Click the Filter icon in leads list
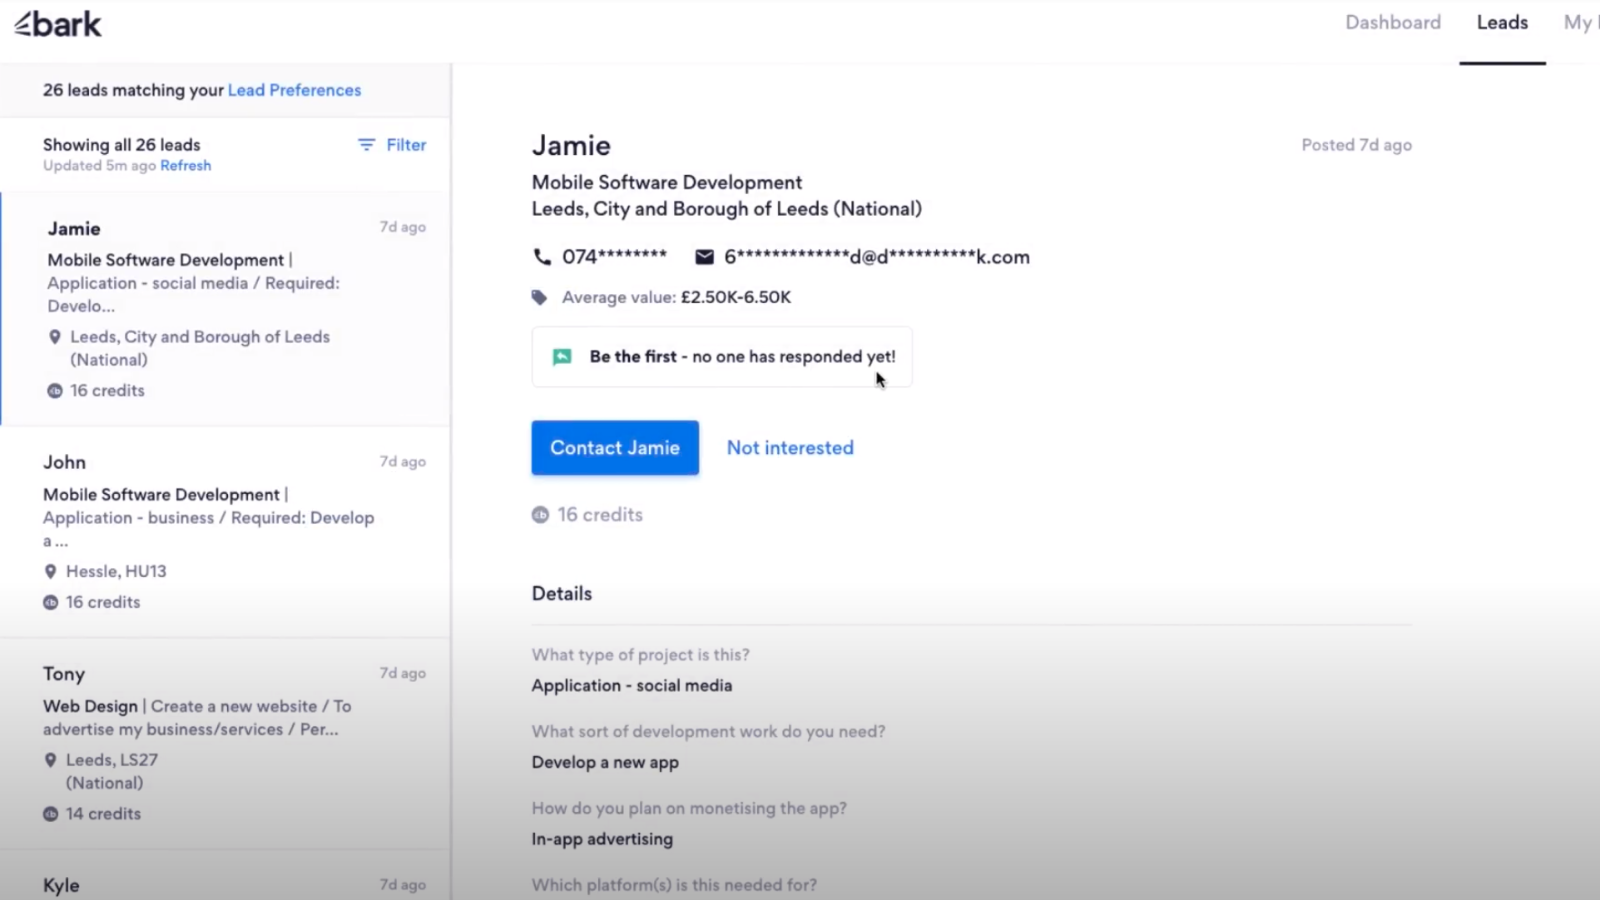 [x=367, y=145]
